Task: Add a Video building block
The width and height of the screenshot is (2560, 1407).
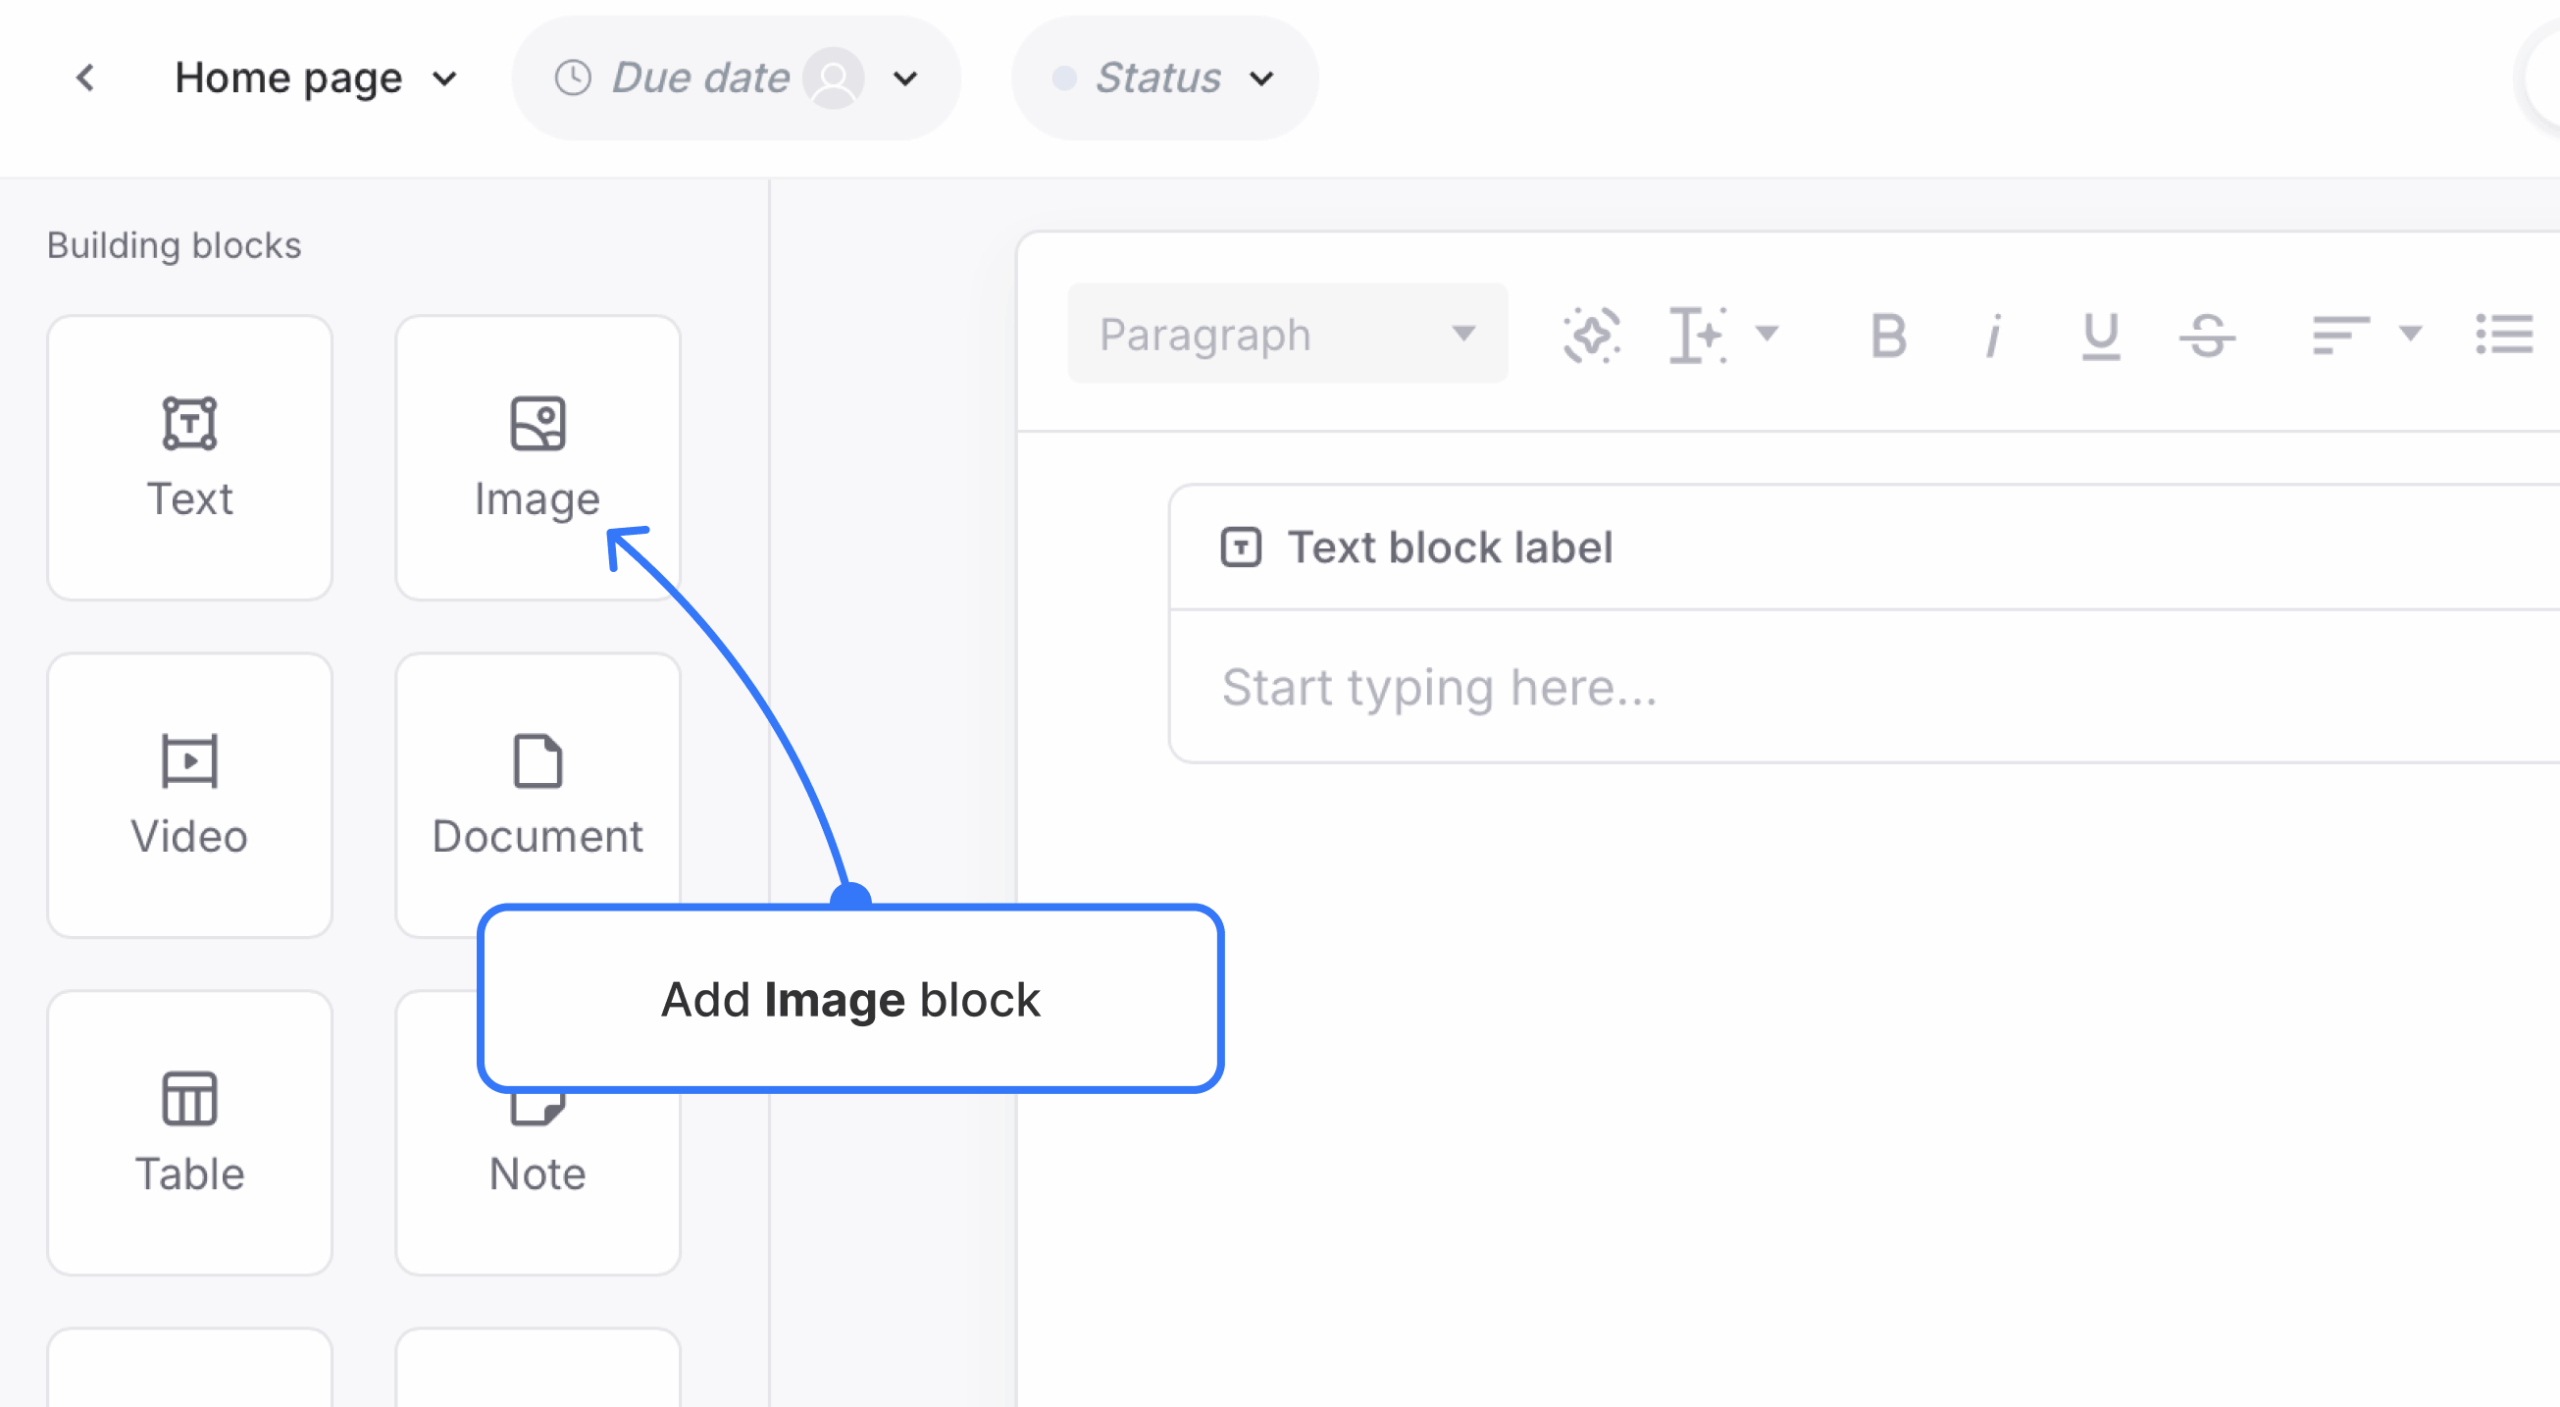Action: [190, 796]
